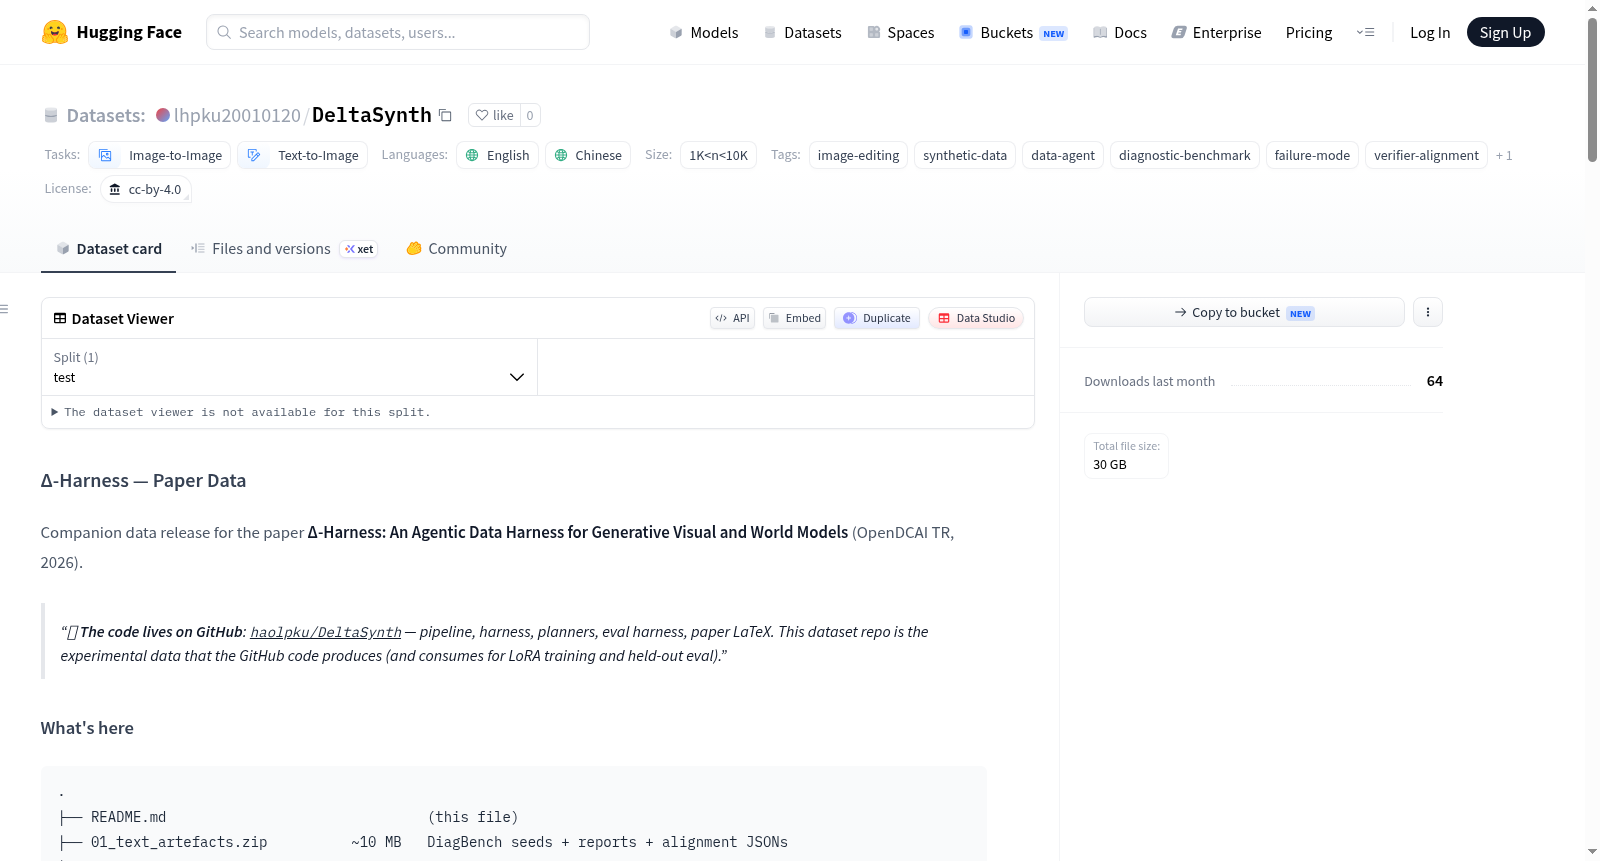Image resolution: width=1600 pixels, height=861 pixels.
Task: Click the Datasets stack icon beside the title
Action: [51, 116]
